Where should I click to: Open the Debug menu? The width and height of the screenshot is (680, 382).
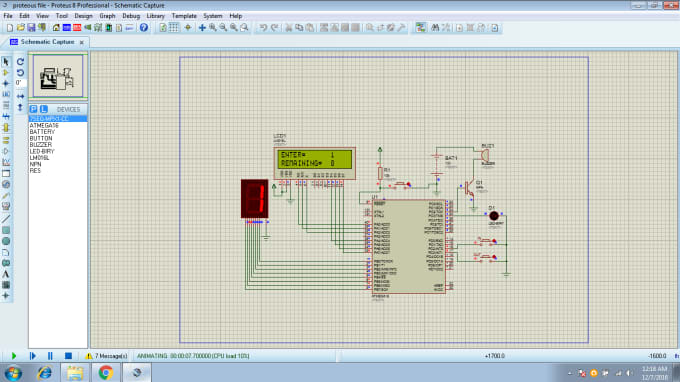coord(131,16)
